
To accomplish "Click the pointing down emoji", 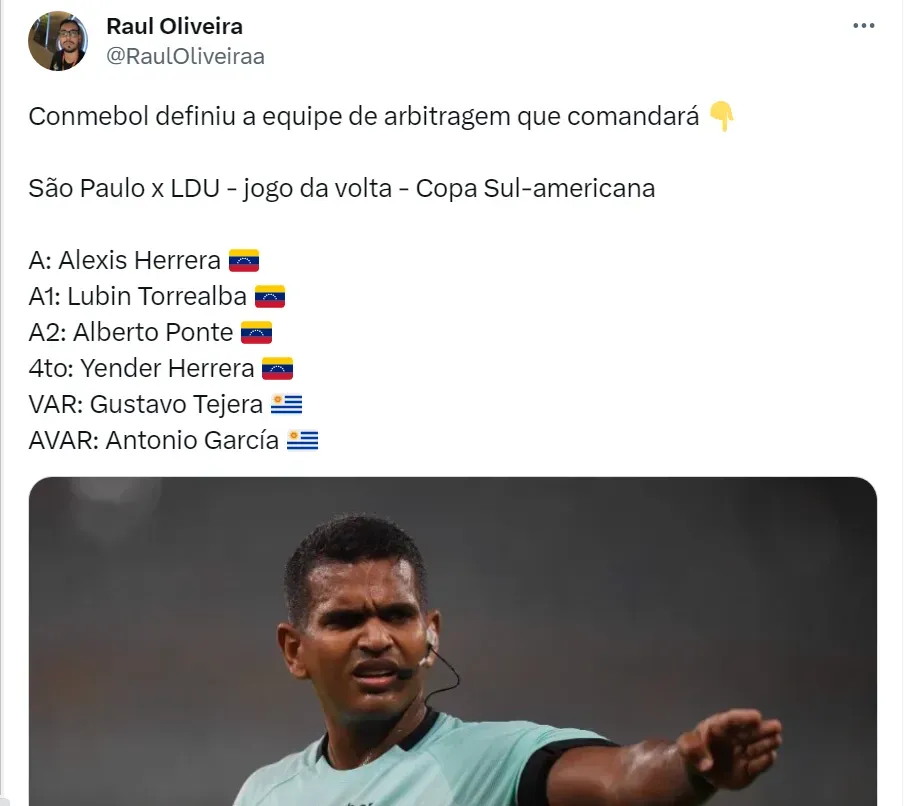I will click(x=721, y=118).
